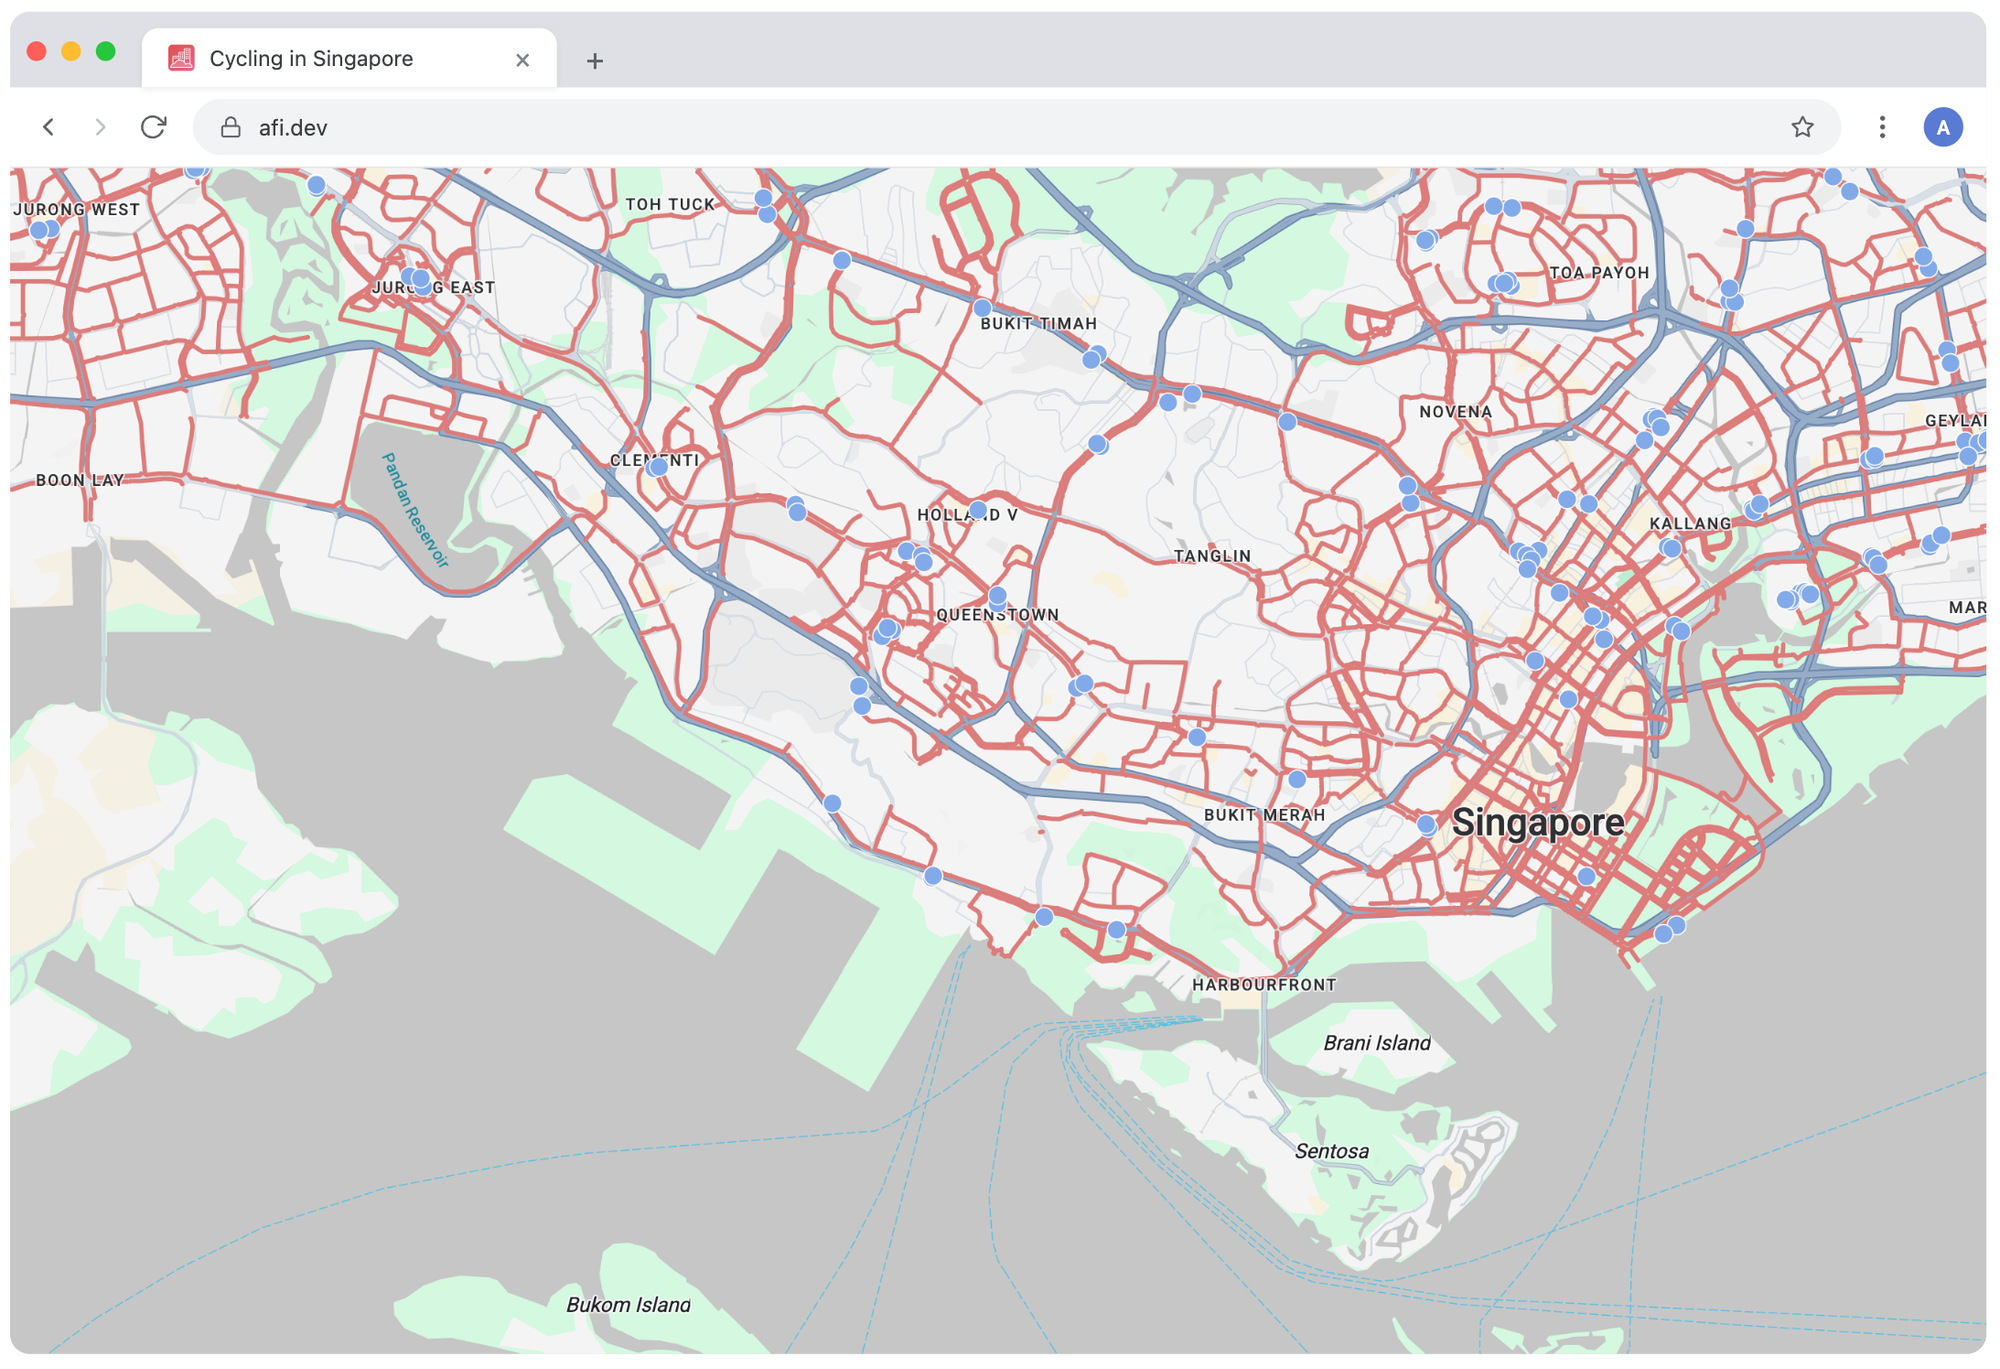Click the blue marker above BUKIT MERAH label

[x=1297, y=779]
